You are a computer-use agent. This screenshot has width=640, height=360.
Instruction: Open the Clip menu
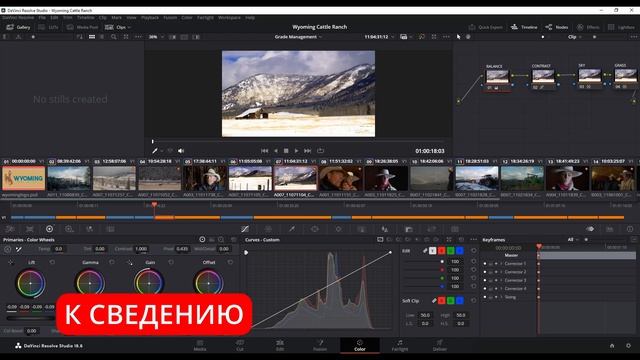coord(102,18)
